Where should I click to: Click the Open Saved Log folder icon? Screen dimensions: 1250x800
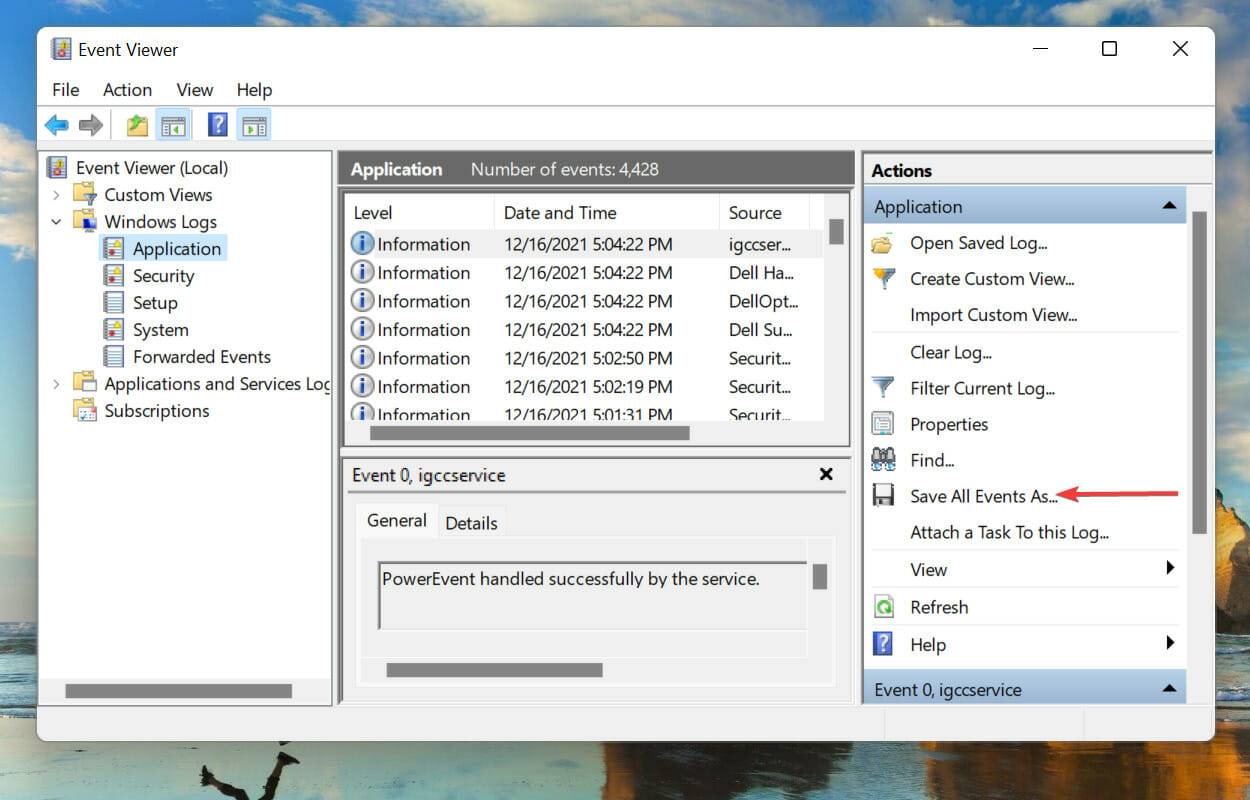(883, 243)
